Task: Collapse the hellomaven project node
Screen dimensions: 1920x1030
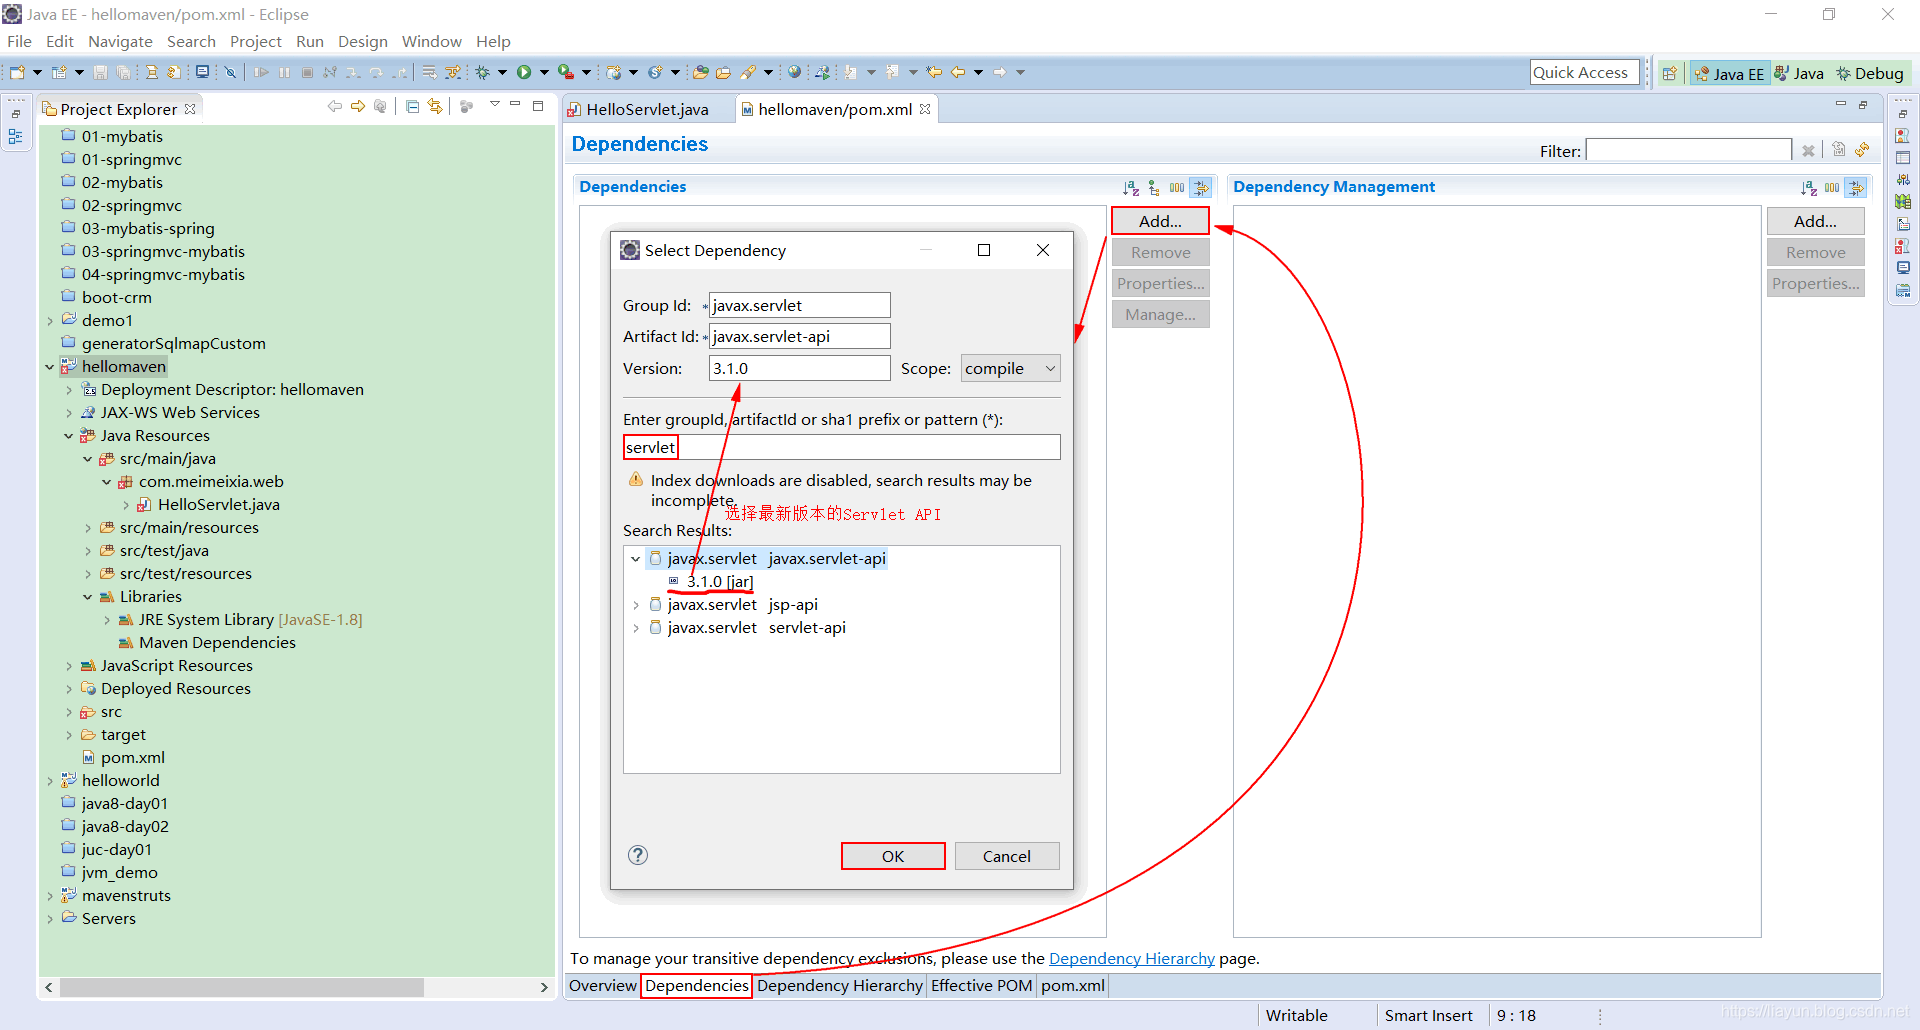Action: click(49, 367)
